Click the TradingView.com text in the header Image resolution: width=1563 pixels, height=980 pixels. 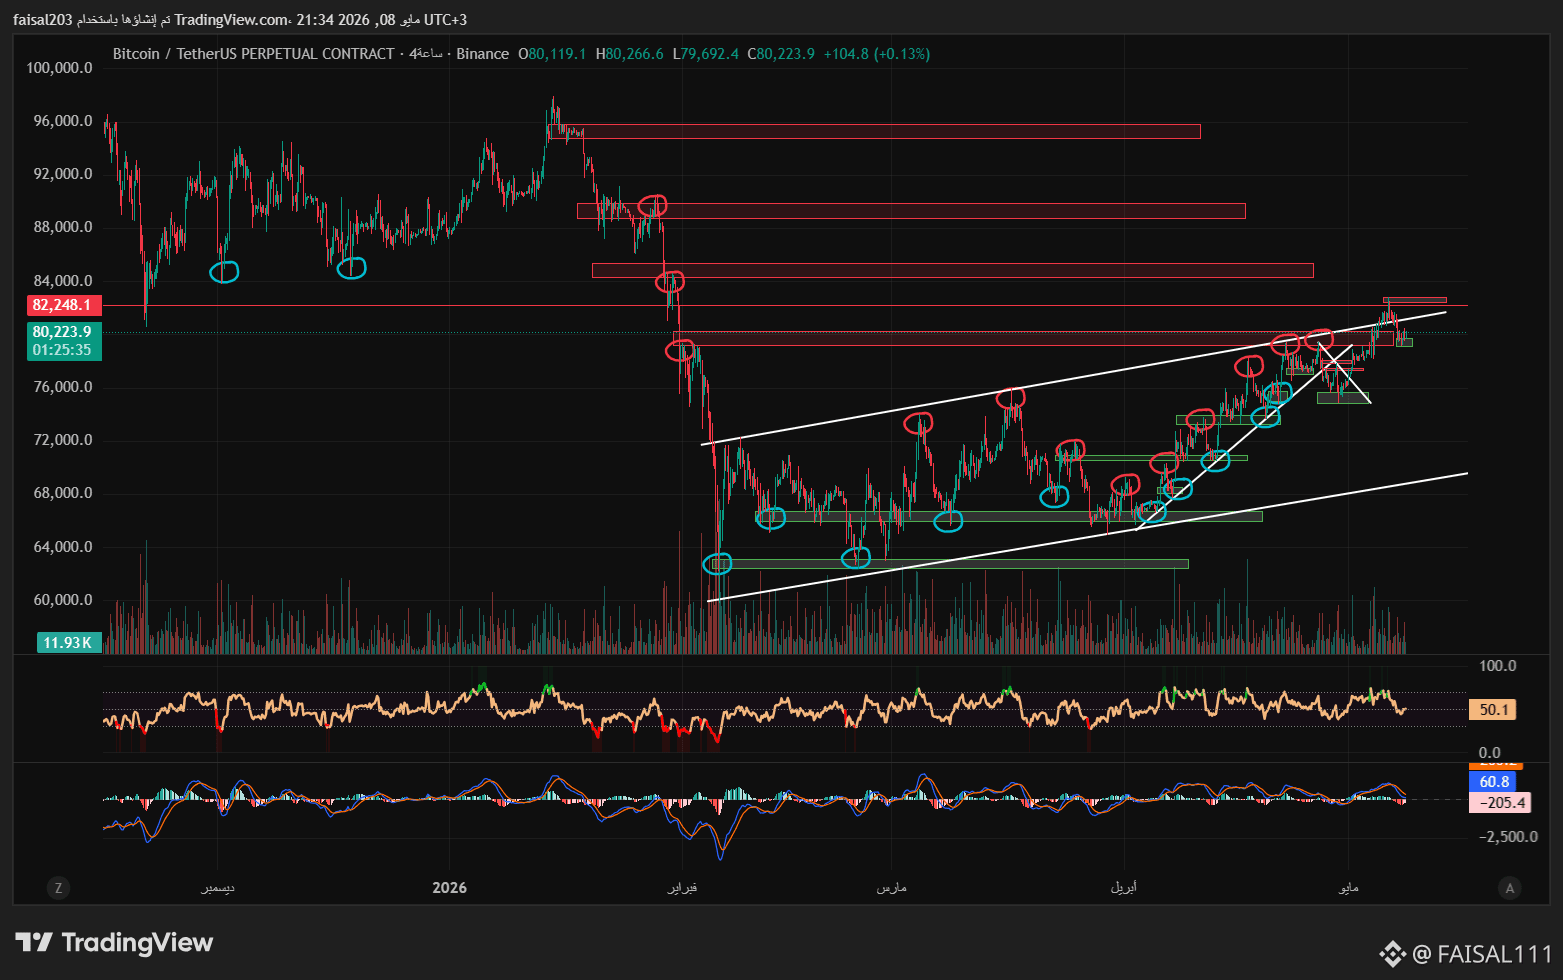(231, 20)
